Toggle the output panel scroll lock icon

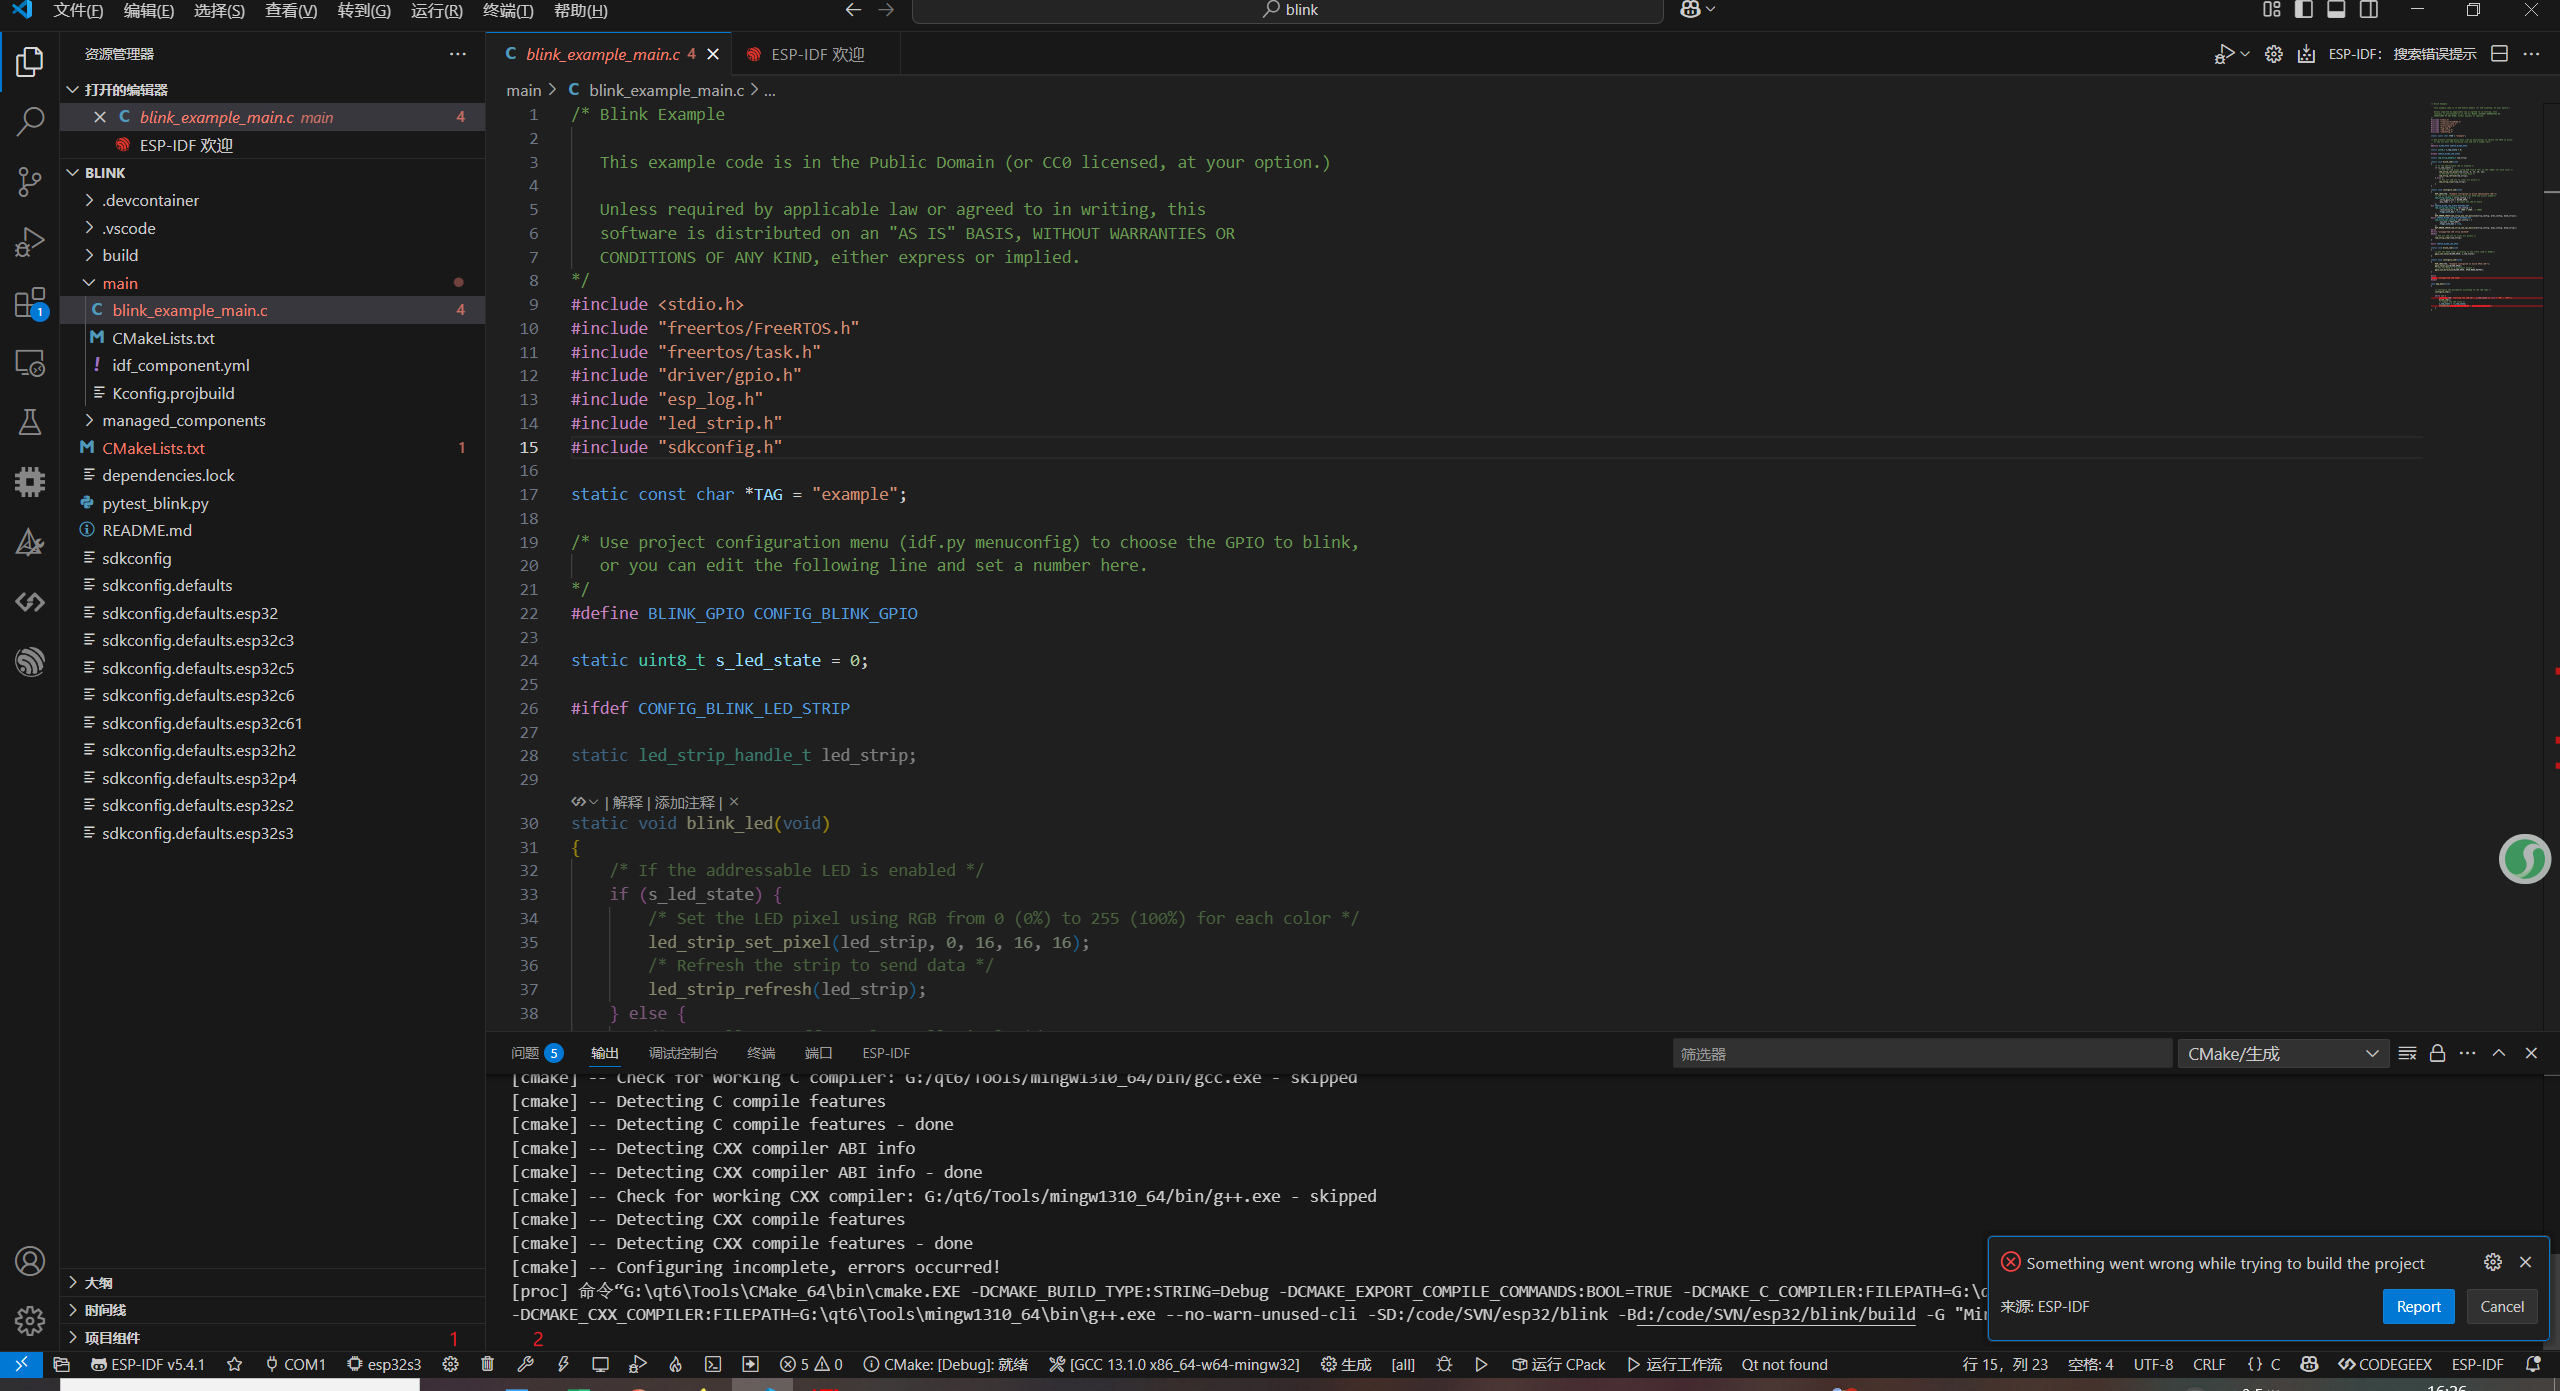pyautogui.click(x=2437, y=1053)
